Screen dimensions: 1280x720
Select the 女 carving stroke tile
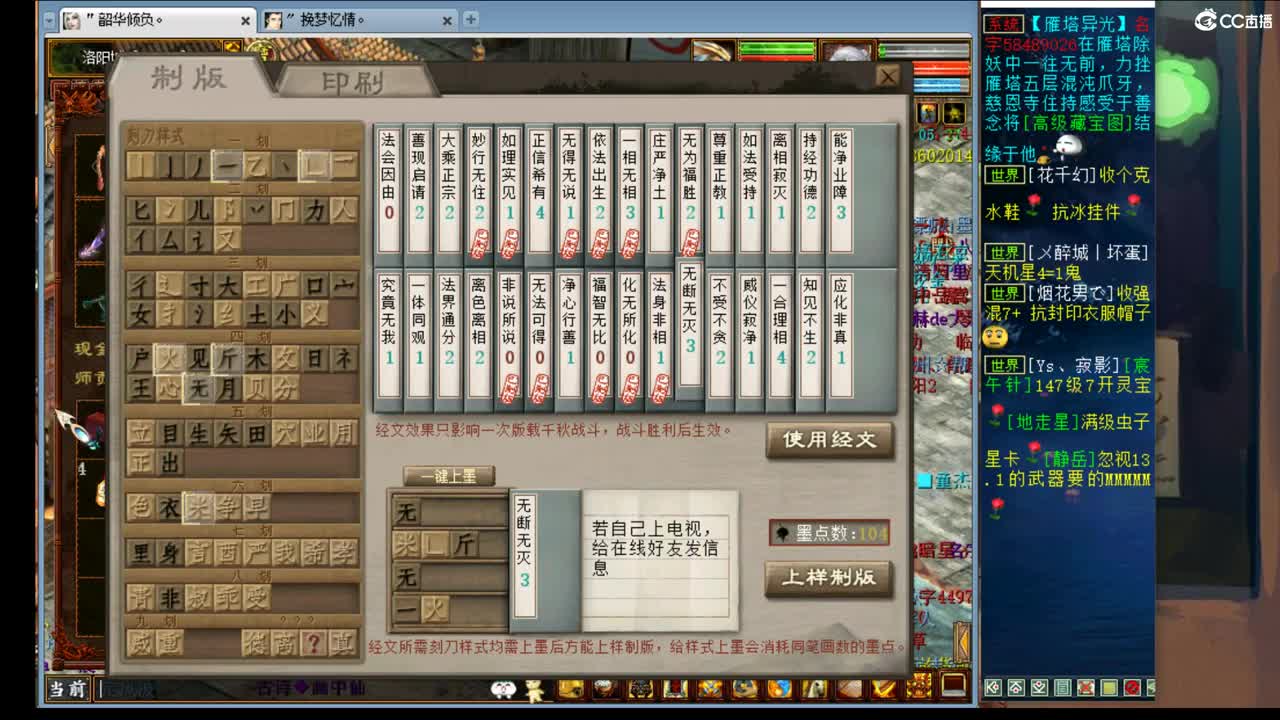141,314
